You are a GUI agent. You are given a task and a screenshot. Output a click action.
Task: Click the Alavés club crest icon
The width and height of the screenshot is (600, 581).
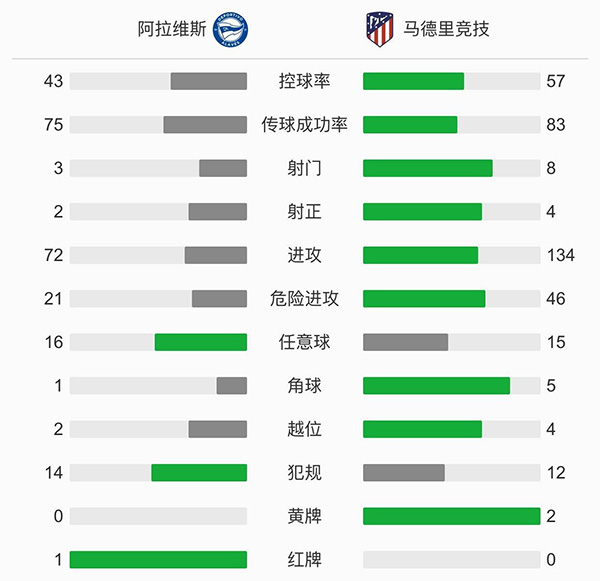(232, 29)
